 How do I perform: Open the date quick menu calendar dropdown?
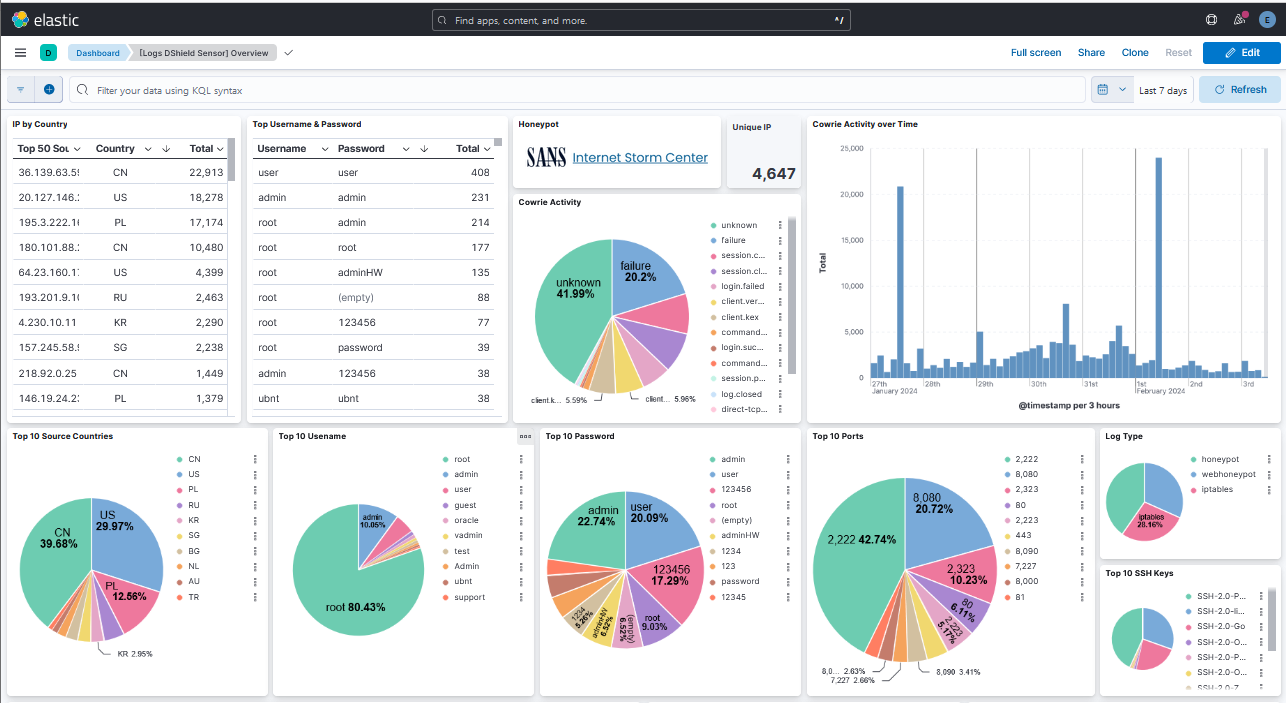[x=1110, y=90]
